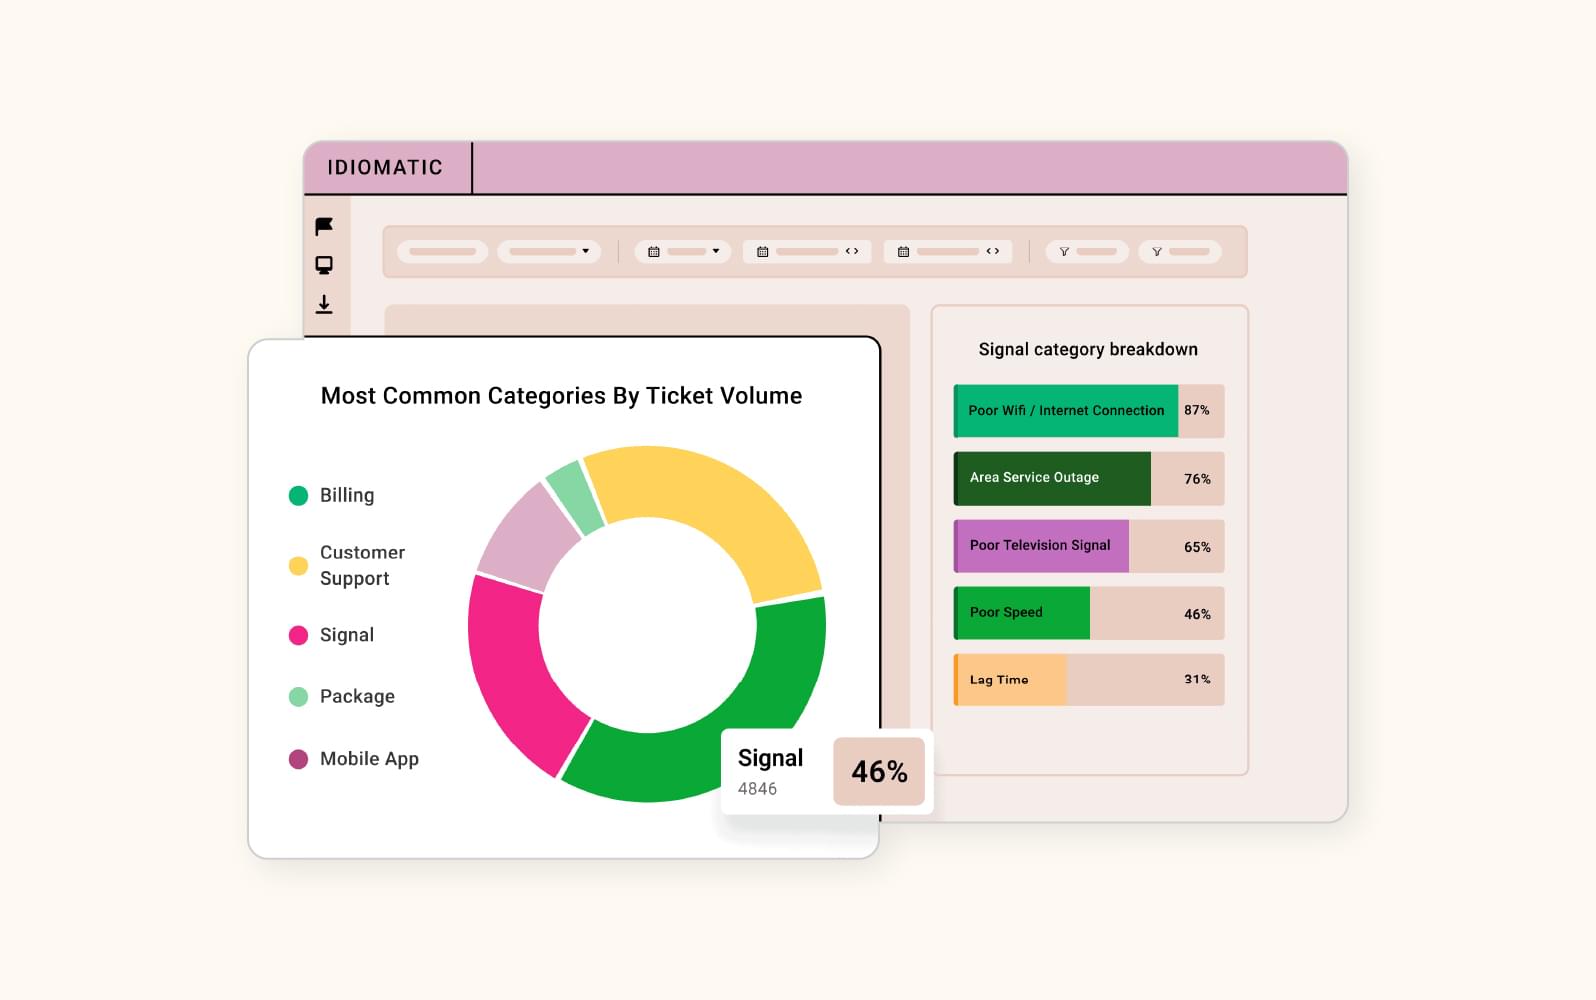Click the Package legend label

point(357,696)
